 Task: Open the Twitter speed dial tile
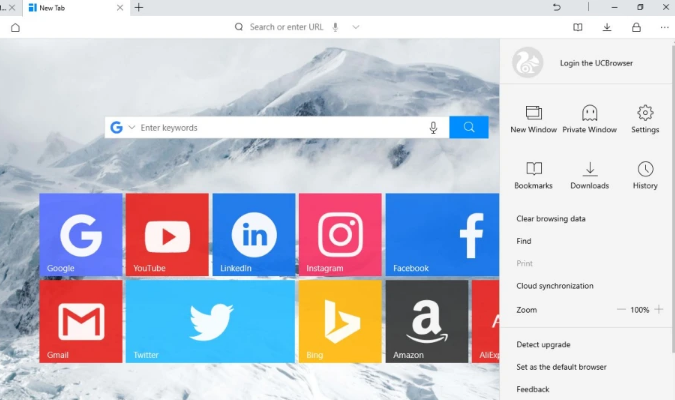pyautogui.click(x=211, y=322)
